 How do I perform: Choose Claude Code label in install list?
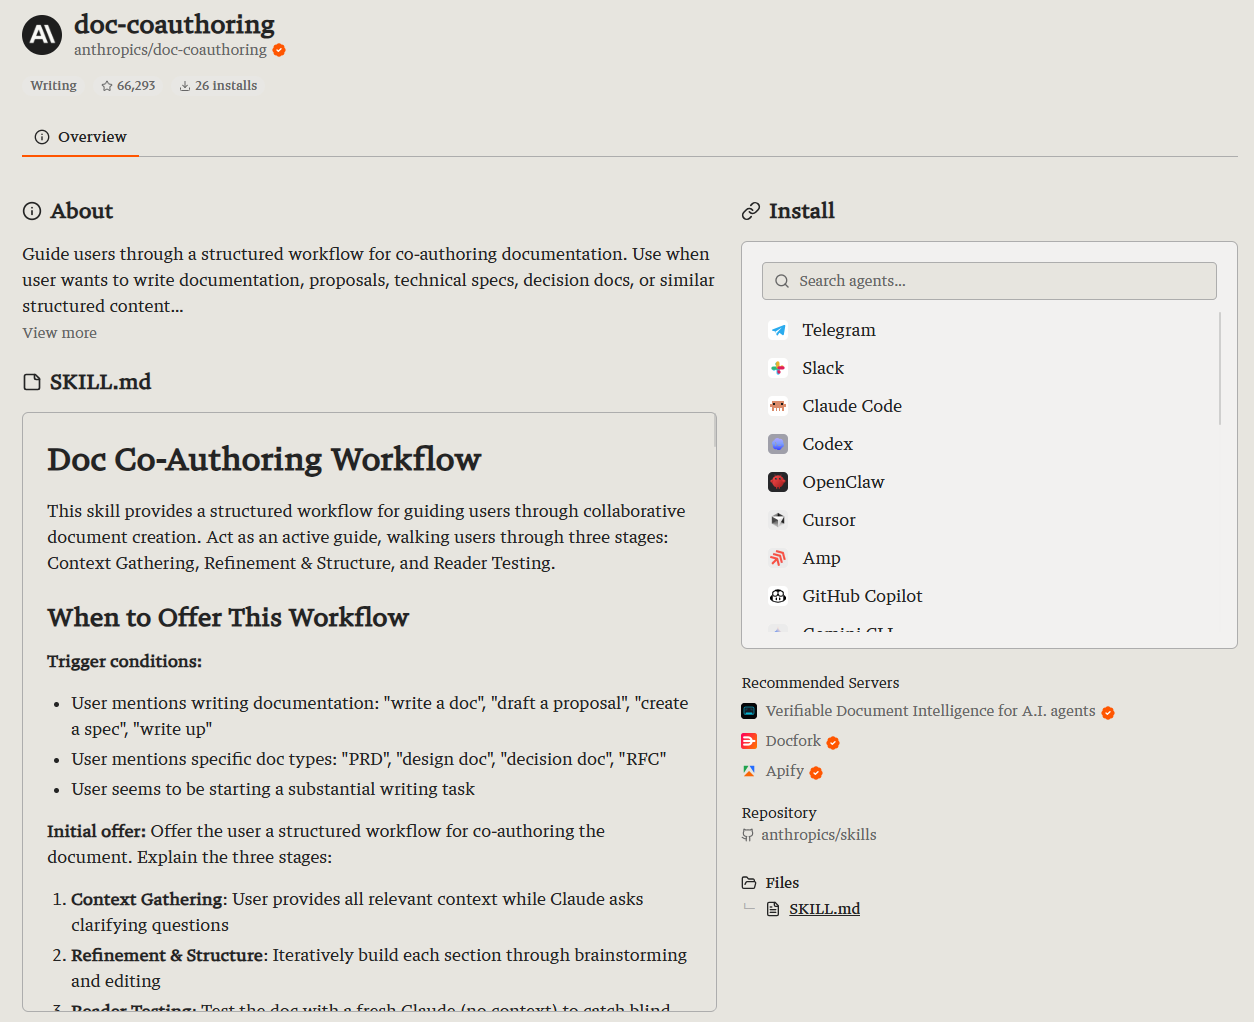click(852, 406)
